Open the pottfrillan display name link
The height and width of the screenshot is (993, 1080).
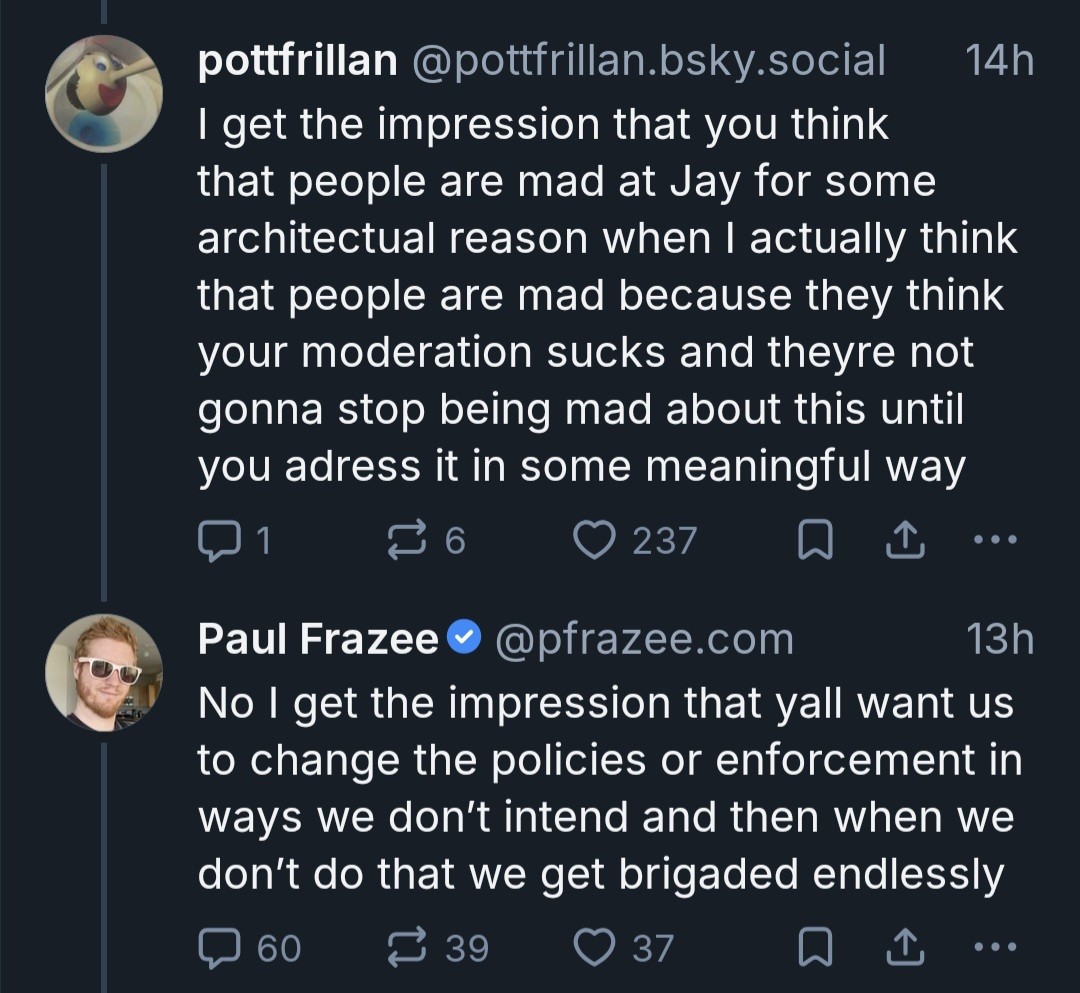(297, 62)
